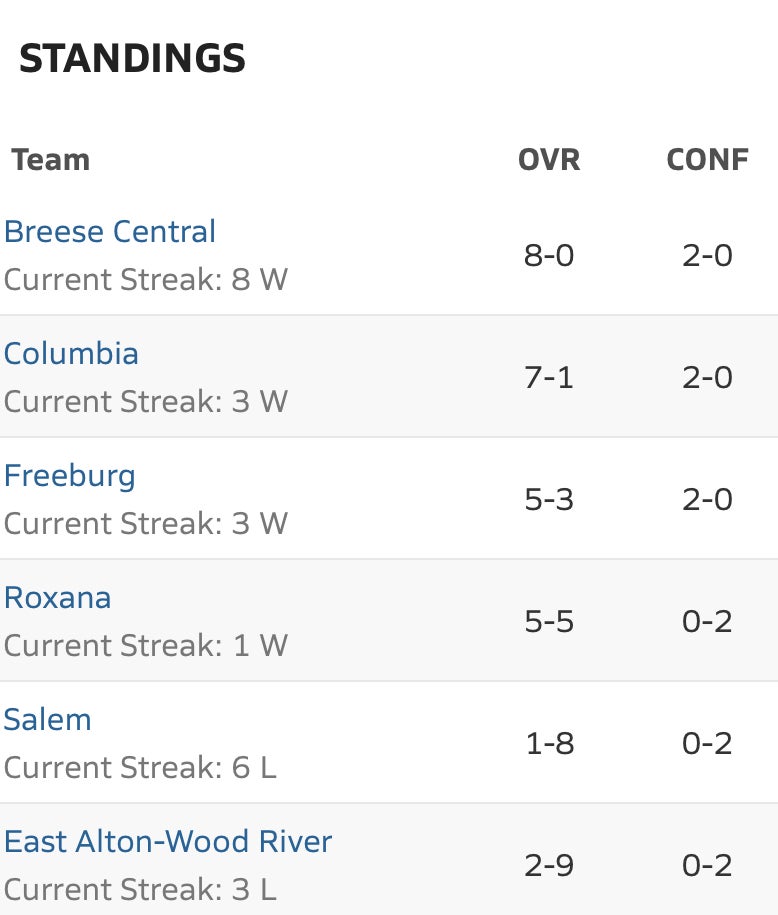The image size is (778, 915).
Task: Click the Team column header
Action: [x=51, y=159]
